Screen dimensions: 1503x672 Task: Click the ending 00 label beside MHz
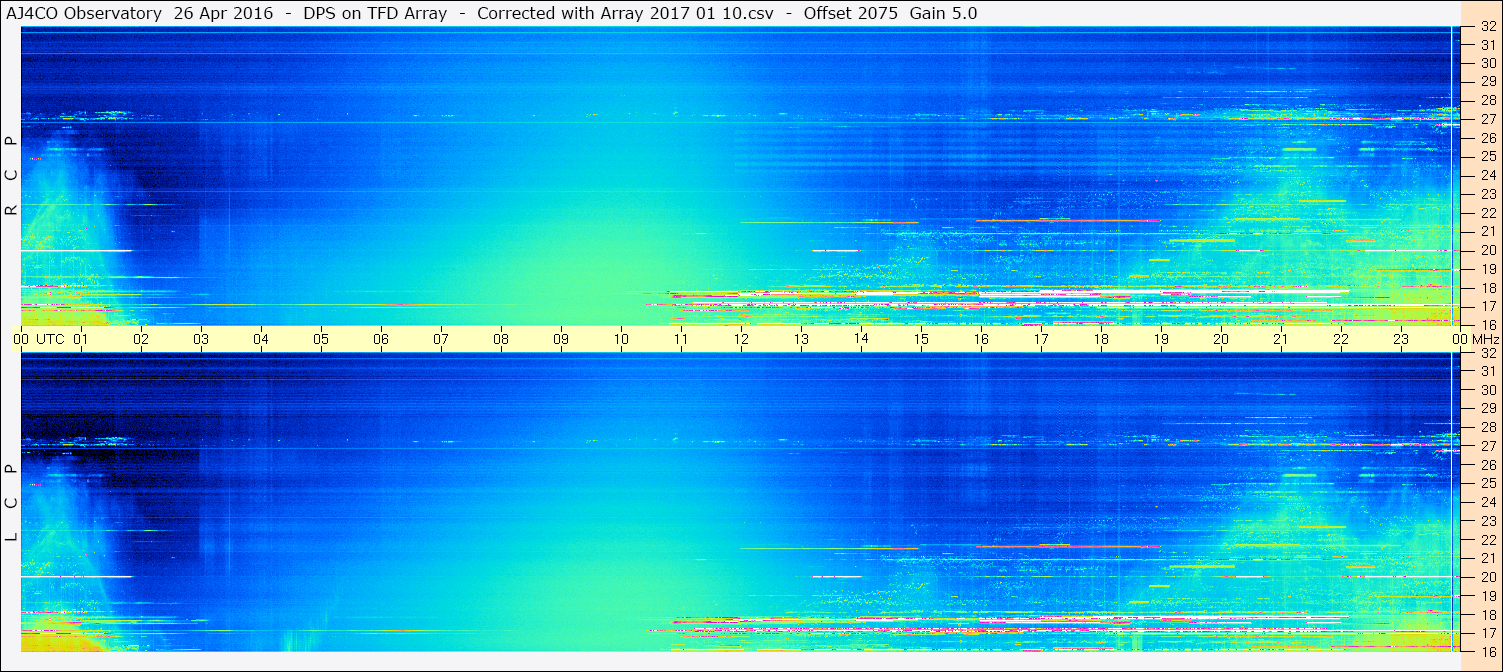click(1460, 339)
